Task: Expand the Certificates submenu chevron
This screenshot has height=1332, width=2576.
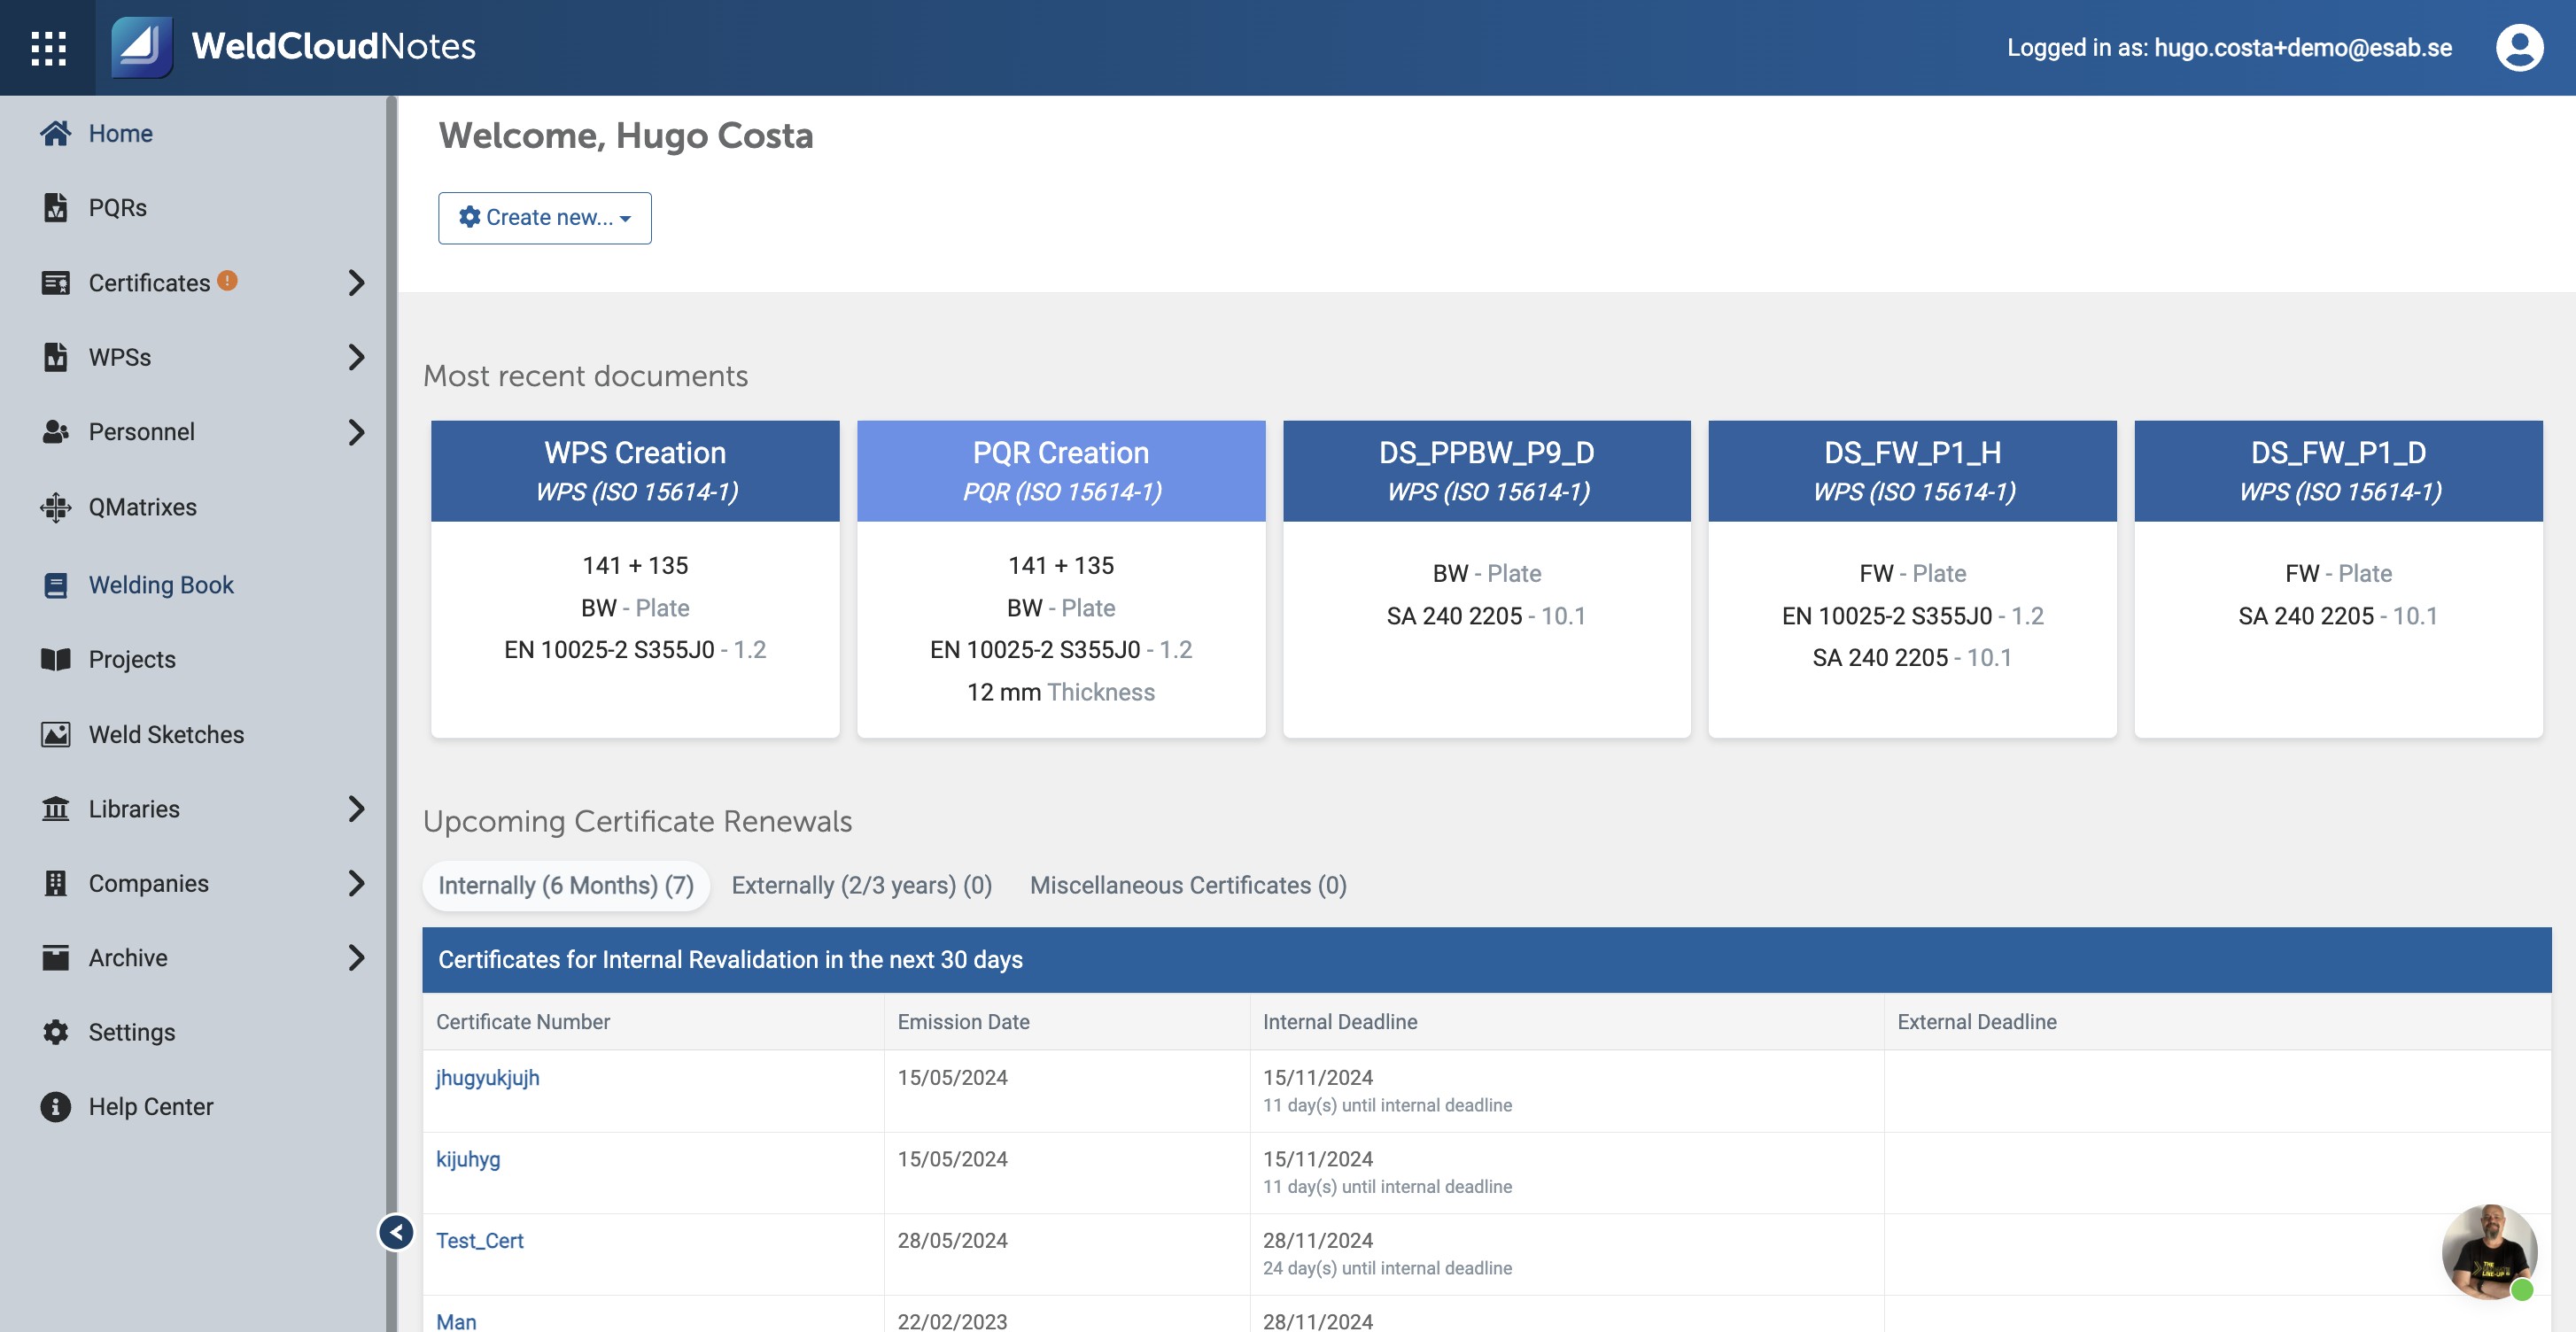Action: [356, 283]
